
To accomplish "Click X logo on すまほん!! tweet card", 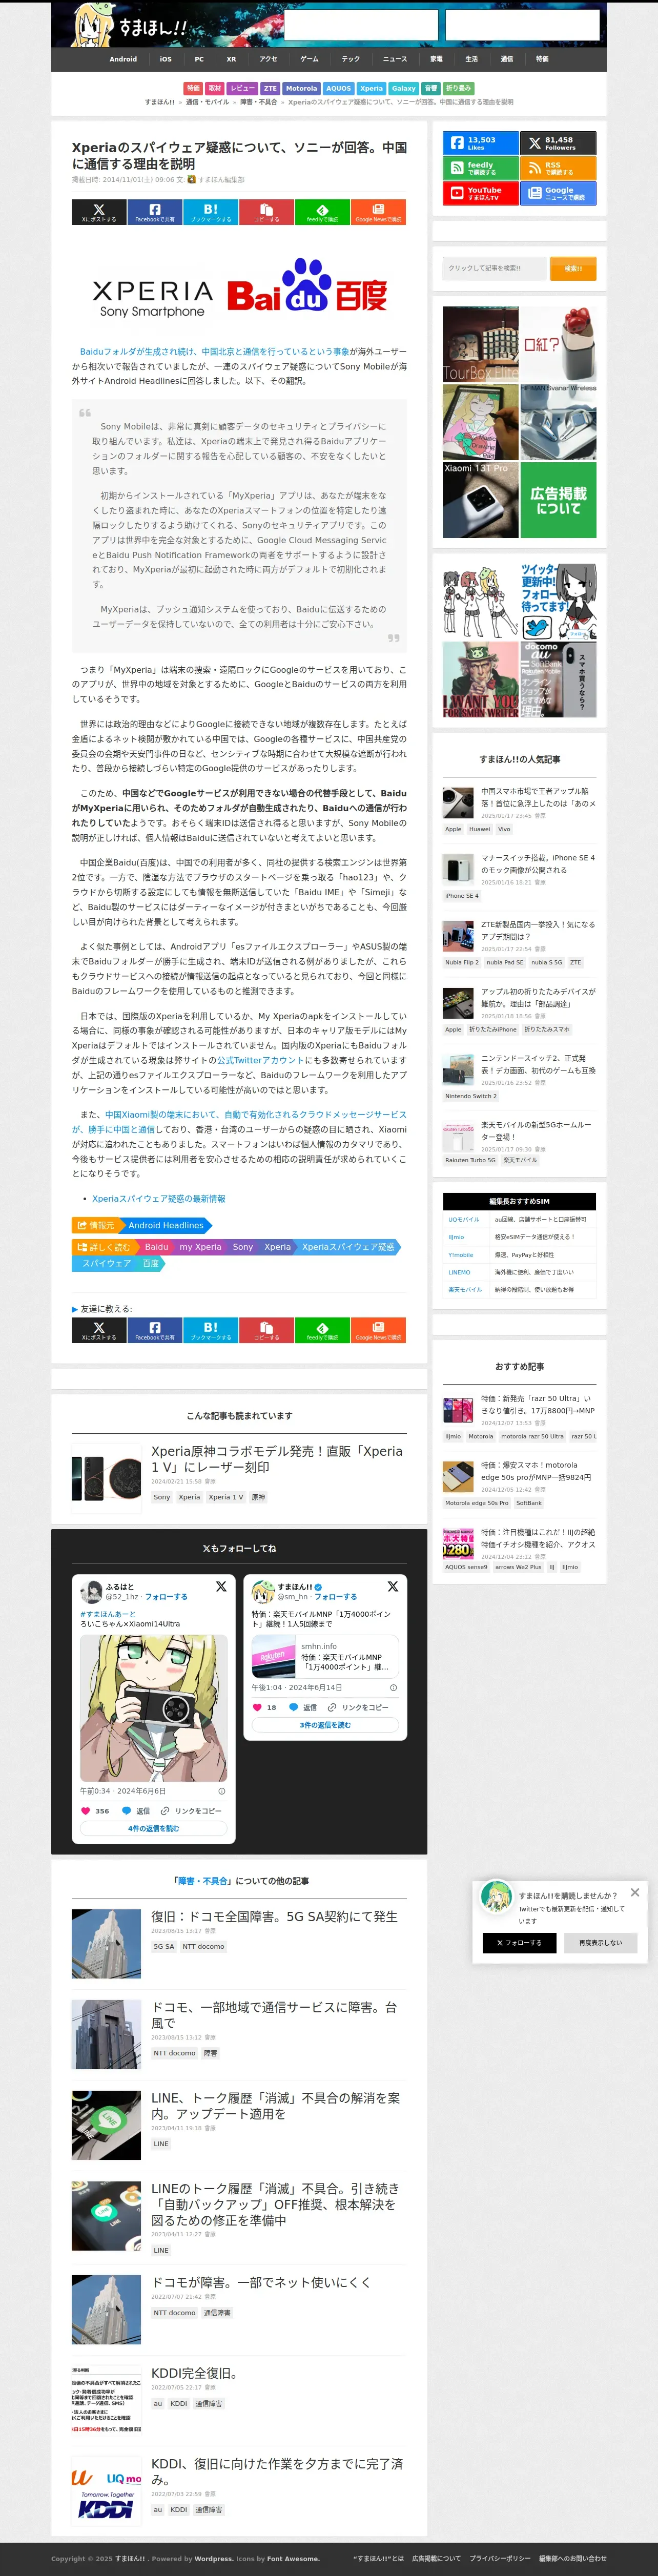I will (x=392, y=1587).
